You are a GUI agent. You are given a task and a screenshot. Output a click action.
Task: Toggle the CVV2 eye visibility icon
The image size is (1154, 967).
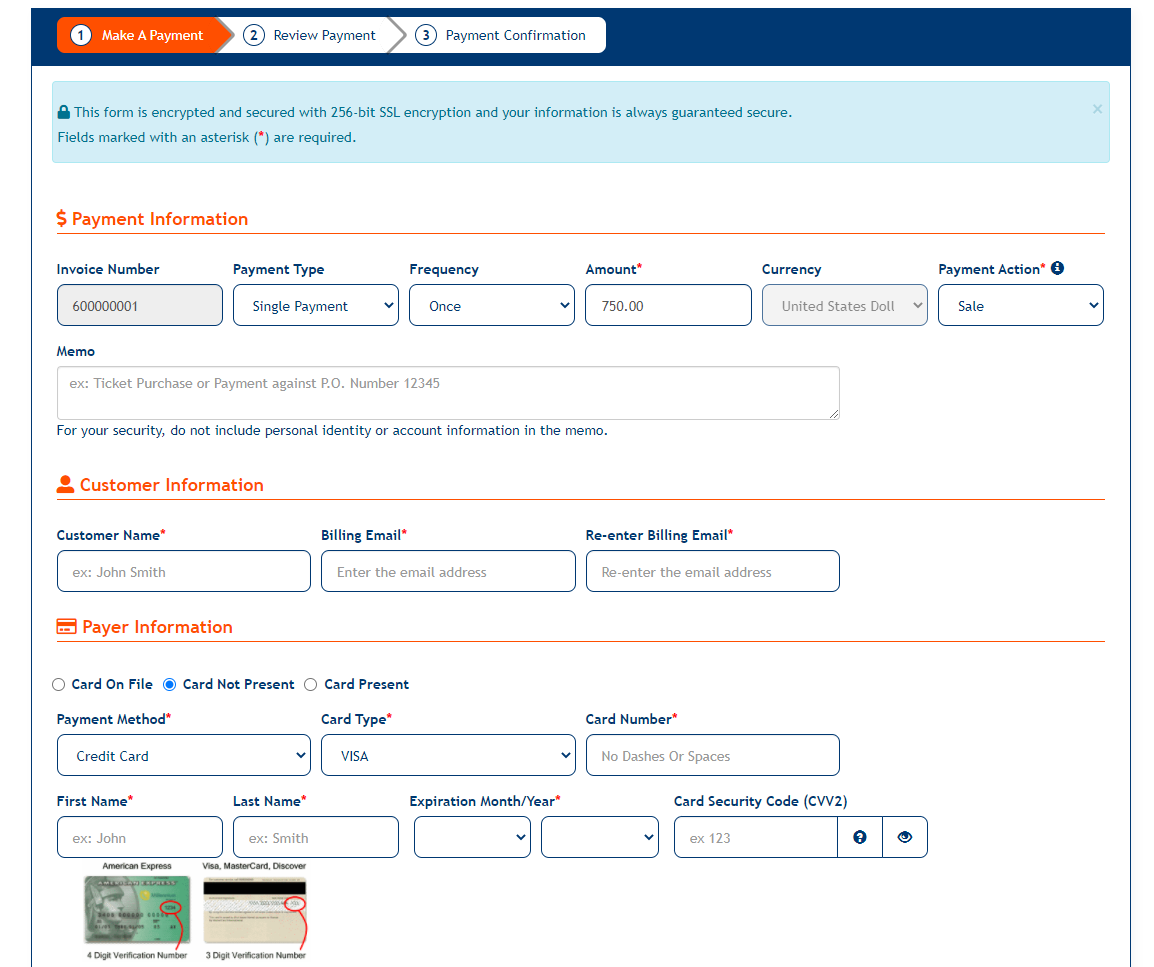[905, 838]
